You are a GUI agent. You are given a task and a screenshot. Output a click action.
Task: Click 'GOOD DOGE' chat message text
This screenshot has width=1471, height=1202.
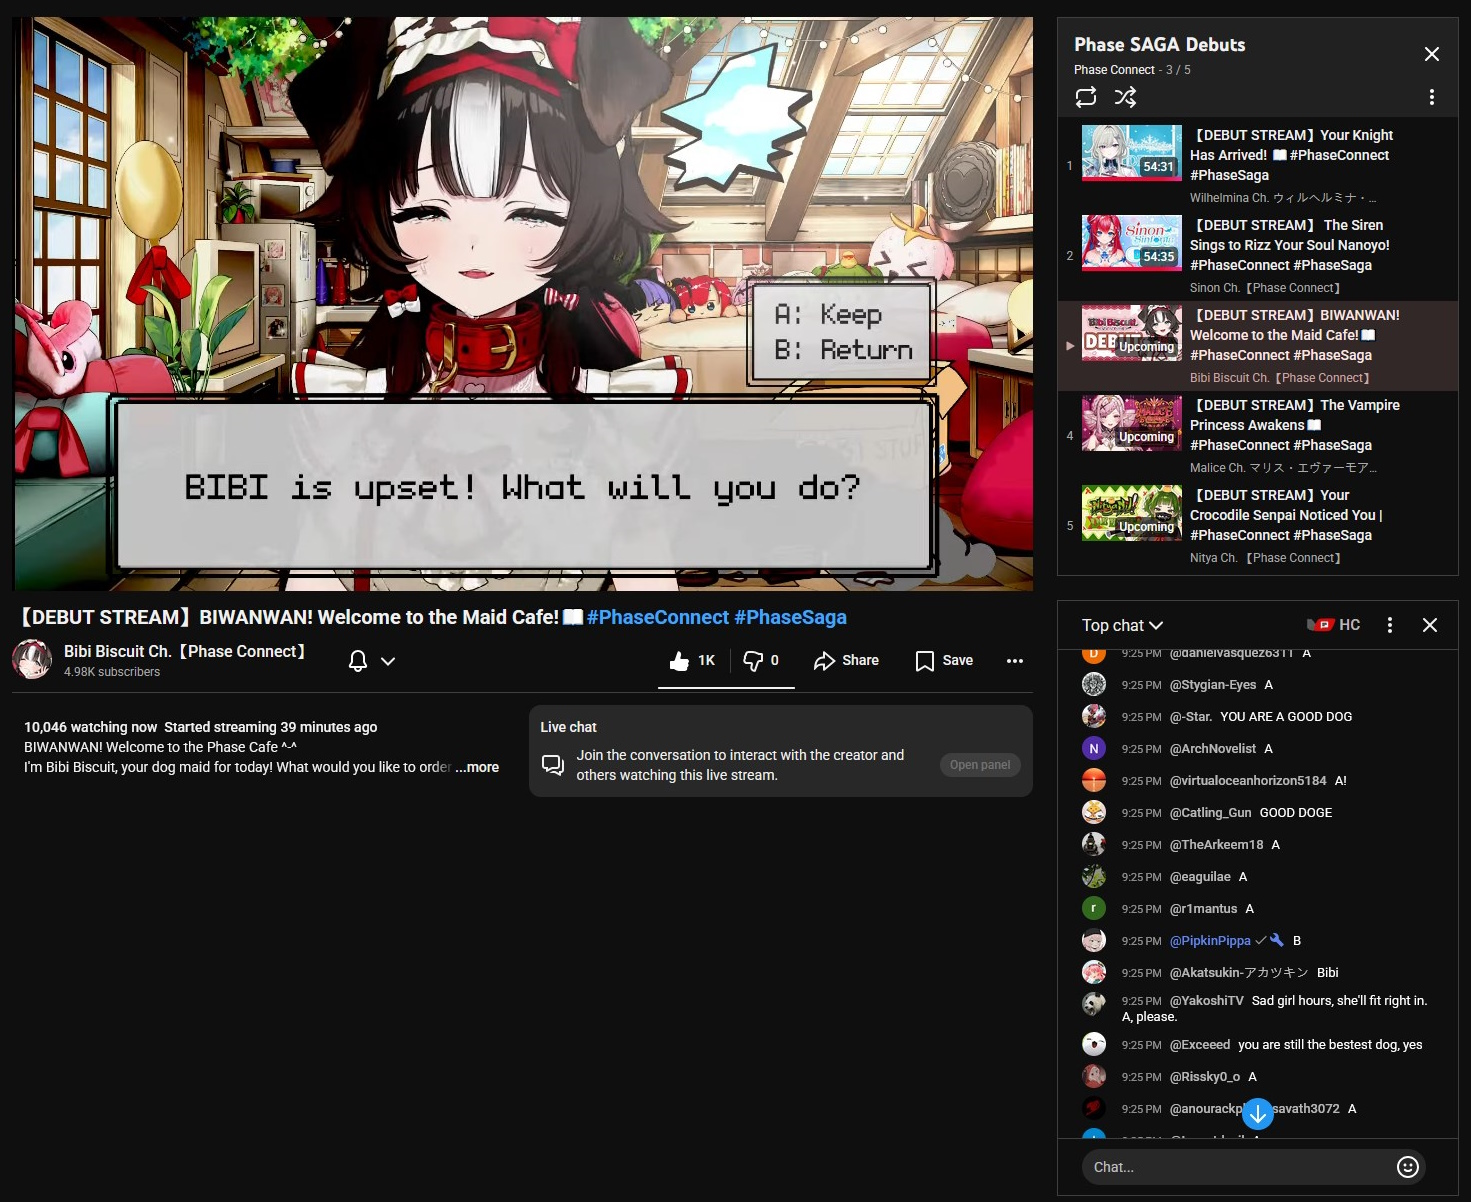pos(1296,813)
